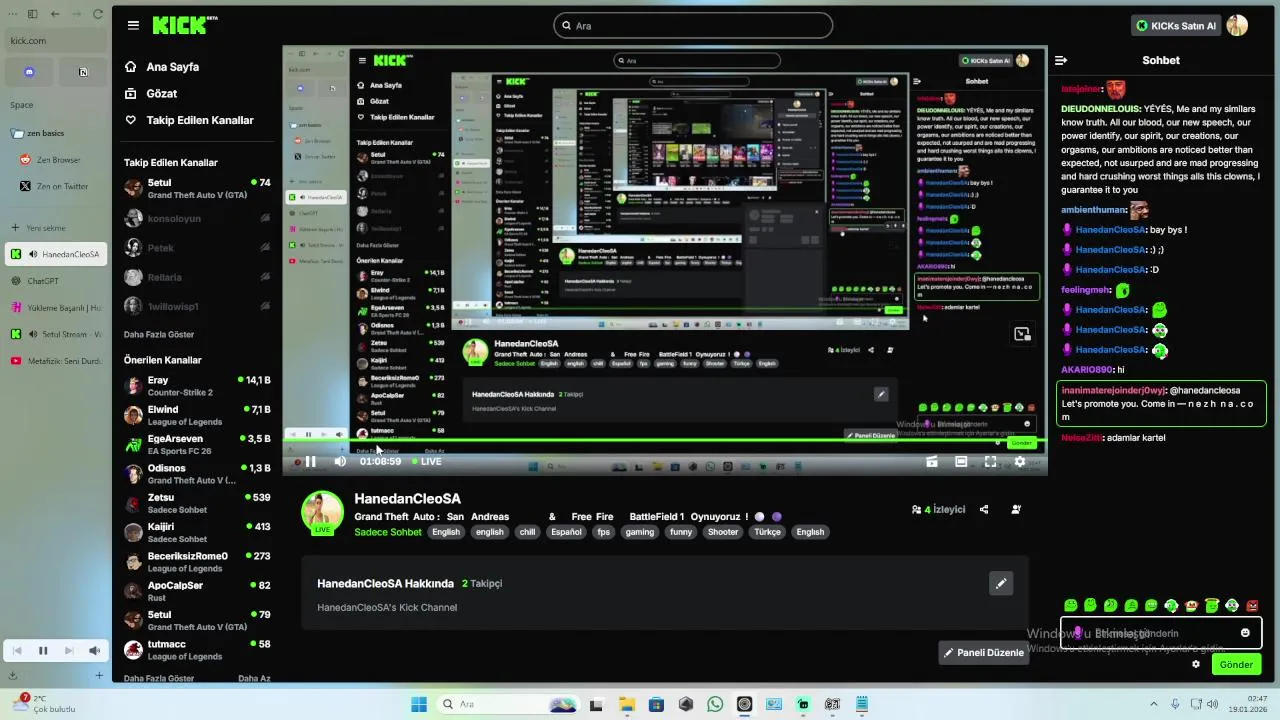Toggle theater mode in player
This screenshot has width=1280, height=720.
pos(961,461)
